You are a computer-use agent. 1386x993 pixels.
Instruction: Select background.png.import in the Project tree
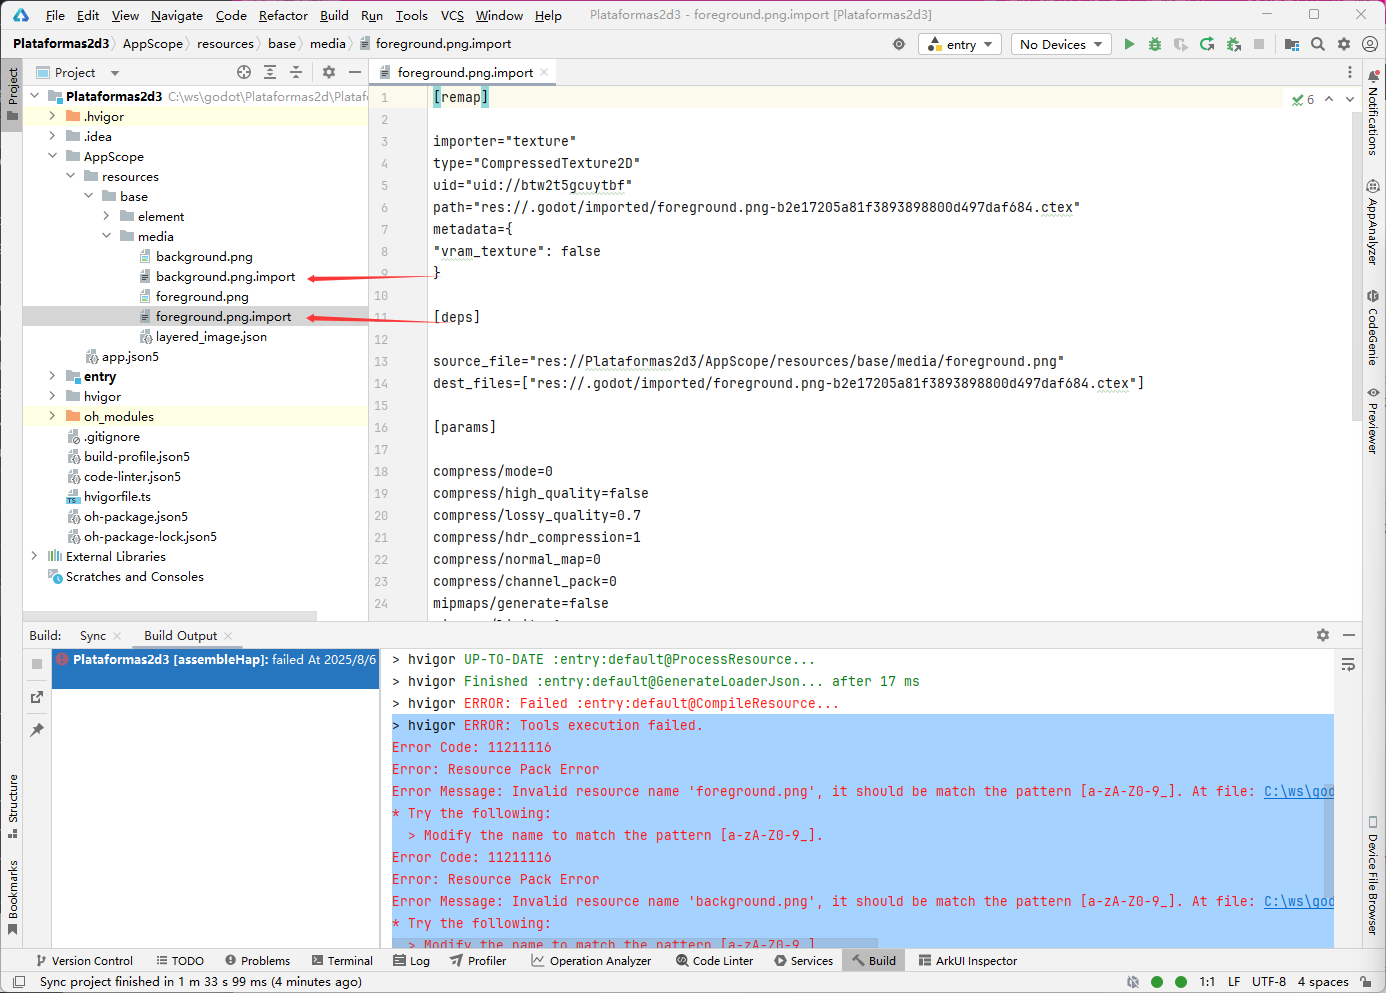pyautogui.click(x=225, y=276)
